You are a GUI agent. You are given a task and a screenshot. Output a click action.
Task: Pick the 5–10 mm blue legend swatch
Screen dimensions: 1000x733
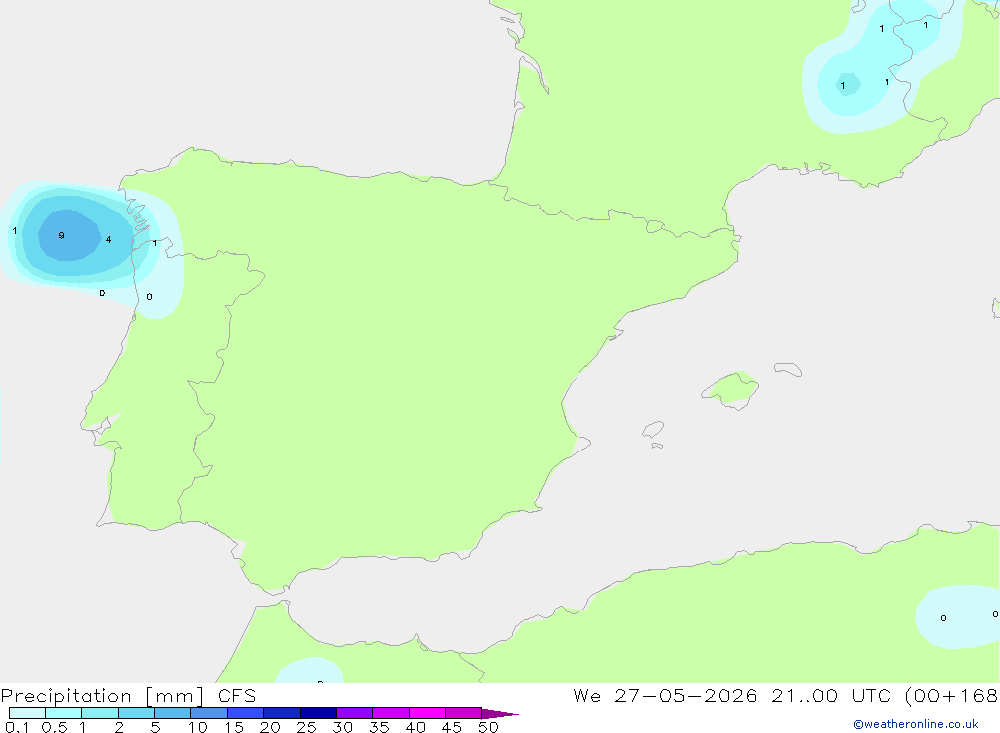(x=172, y=713)
